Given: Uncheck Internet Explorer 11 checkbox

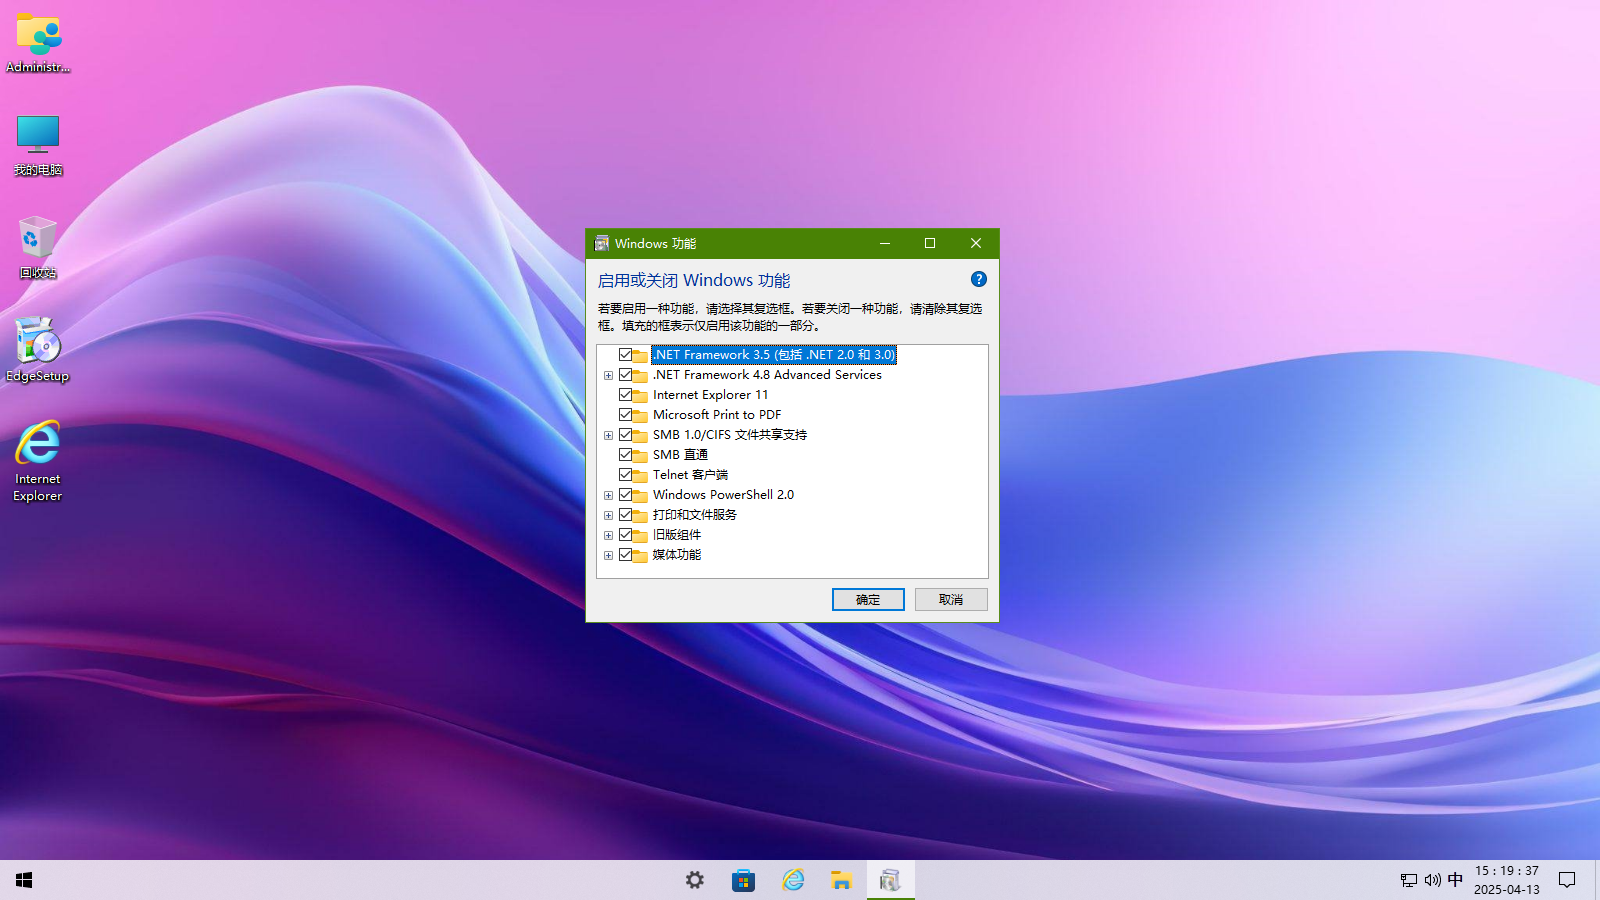Looking at the screenshot, I should pos(625,395).
